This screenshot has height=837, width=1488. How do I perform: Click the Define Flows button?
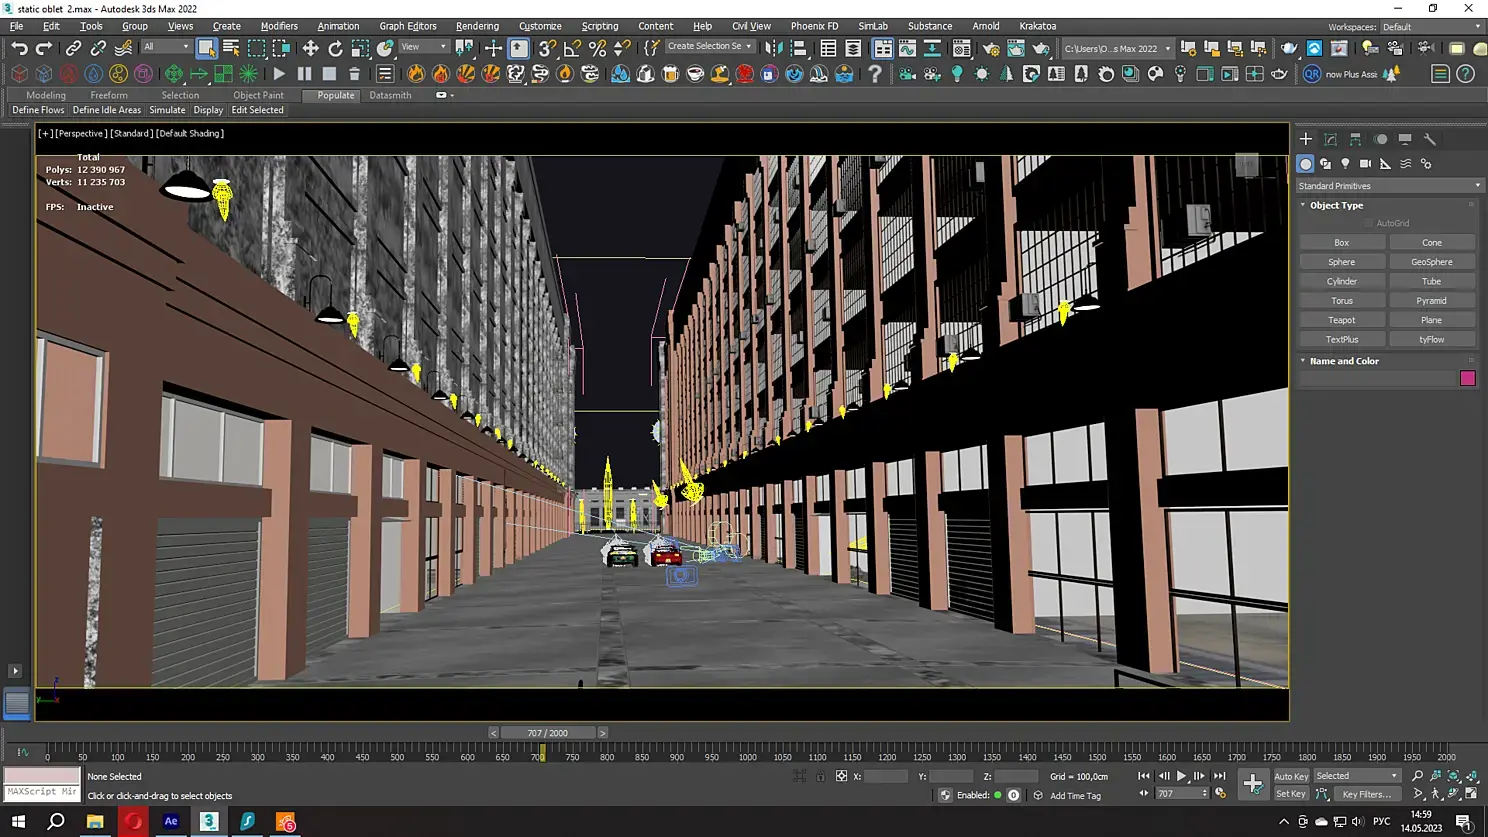coord(38,110)
